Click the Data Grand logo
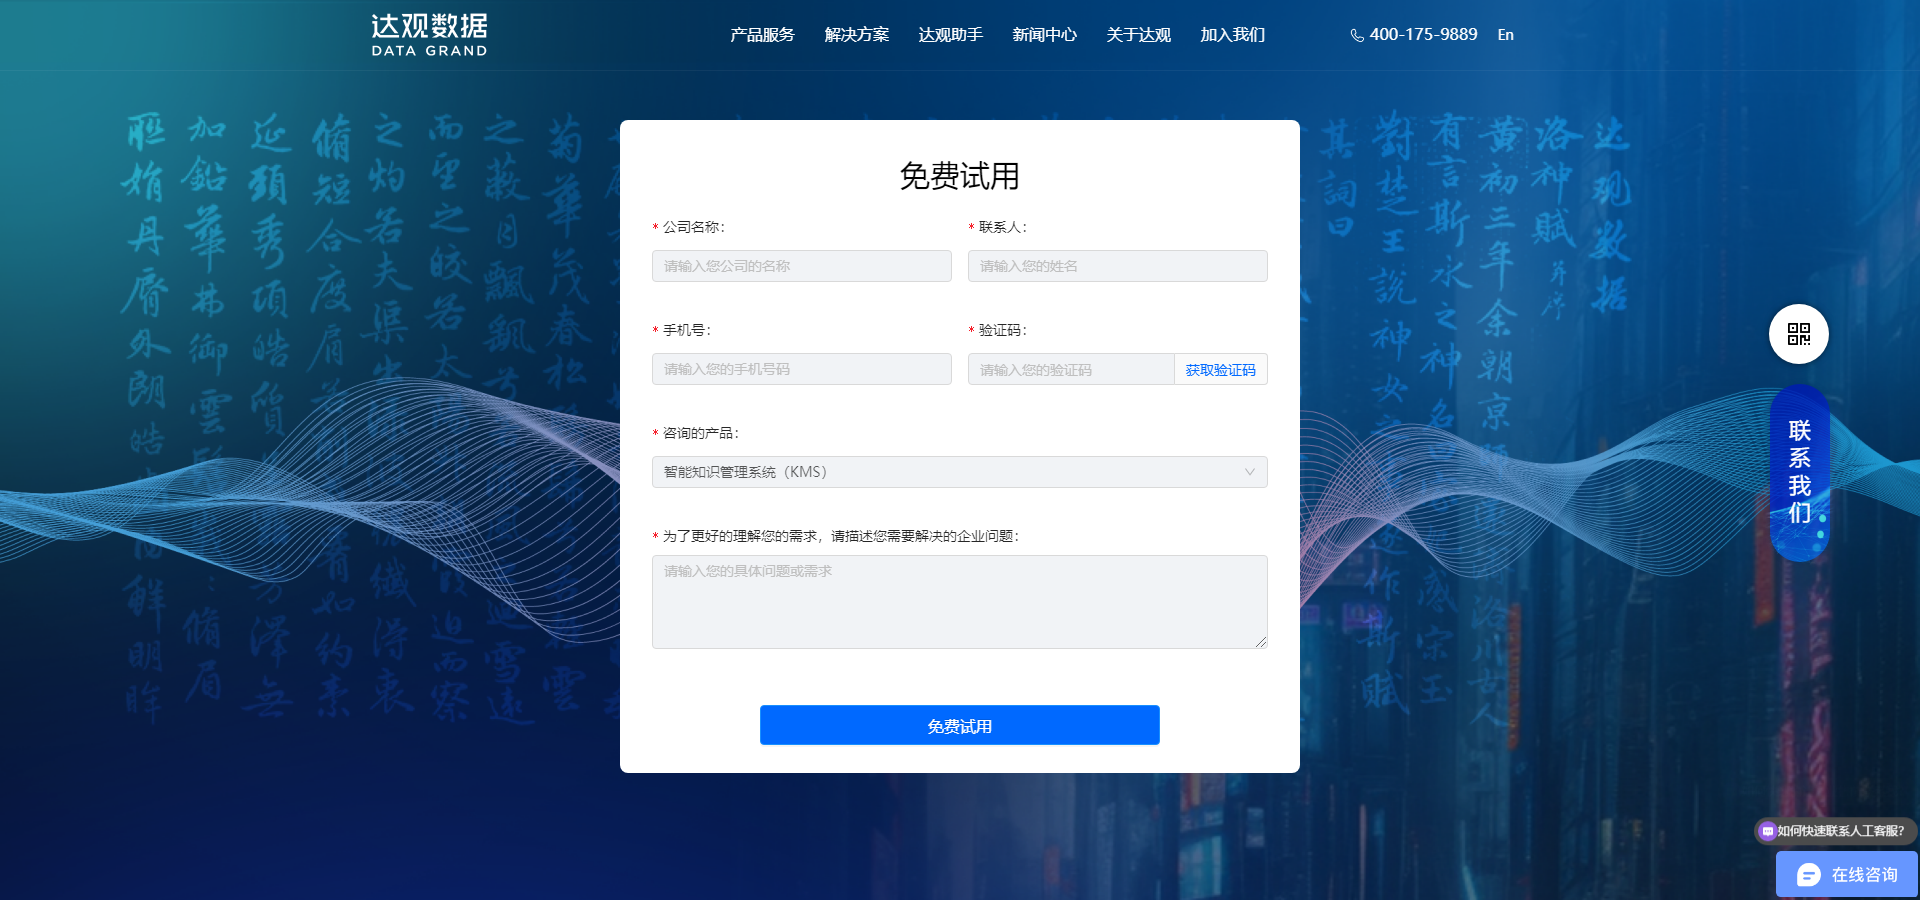The image size is (1920, 900). pos(429,35)
